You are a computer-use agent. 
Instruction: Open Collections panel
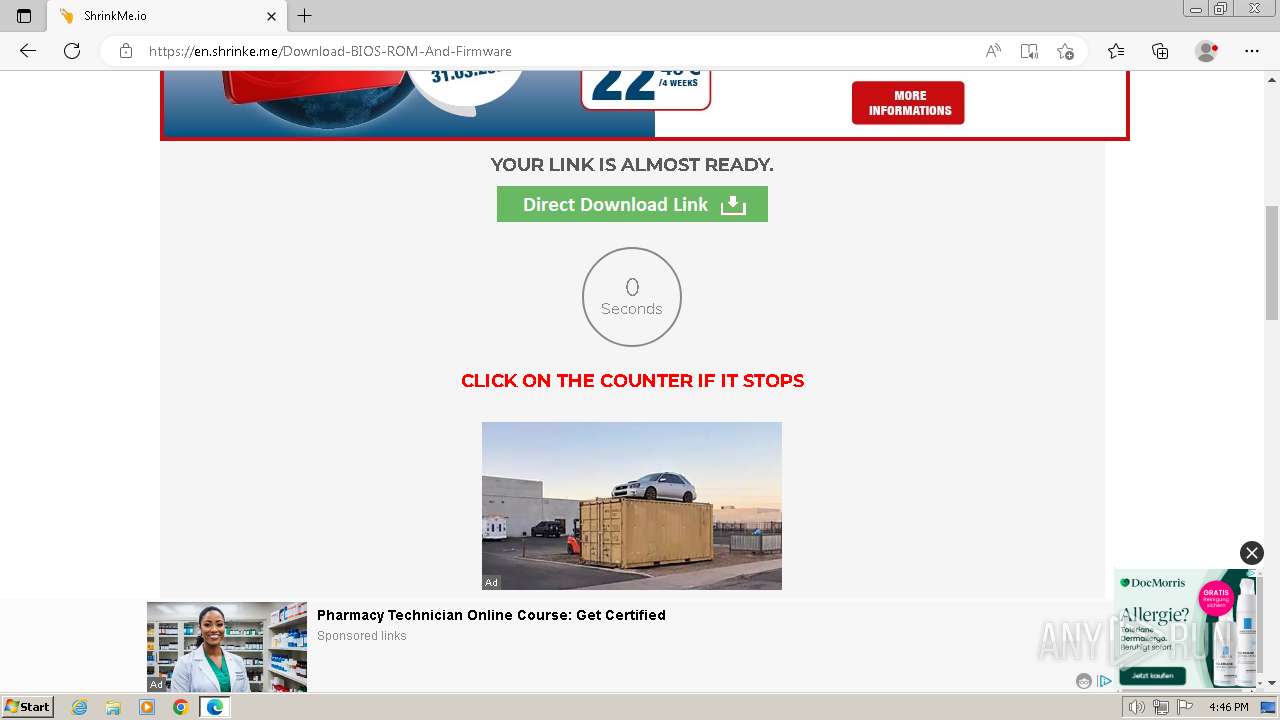[x=1160, y=51]
